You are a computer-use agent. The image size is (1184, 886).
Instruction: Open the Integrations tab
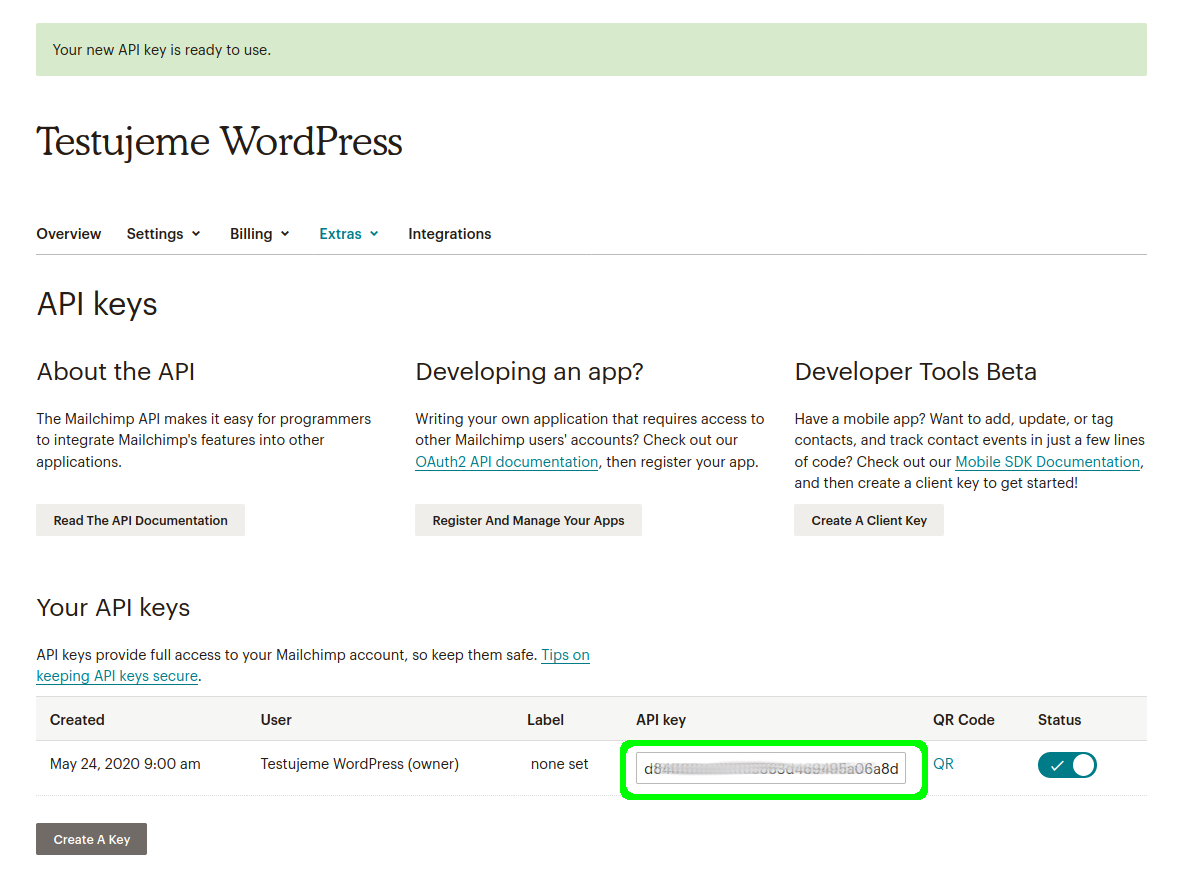449,234
